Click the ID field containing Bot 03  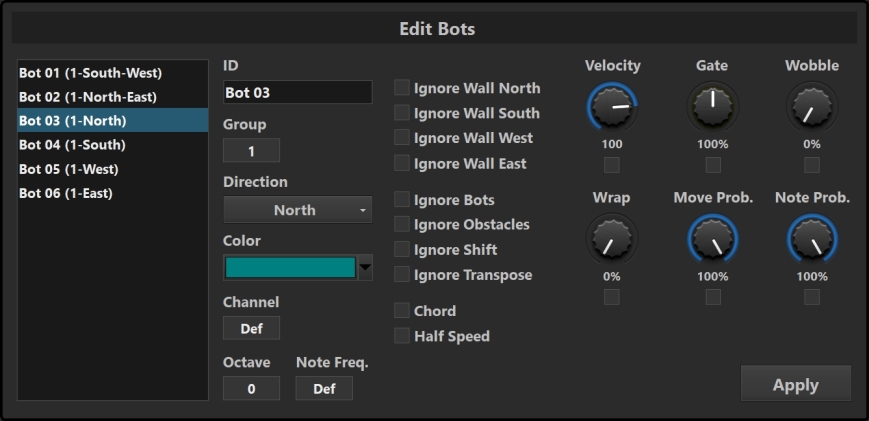(x=298, y=93)
